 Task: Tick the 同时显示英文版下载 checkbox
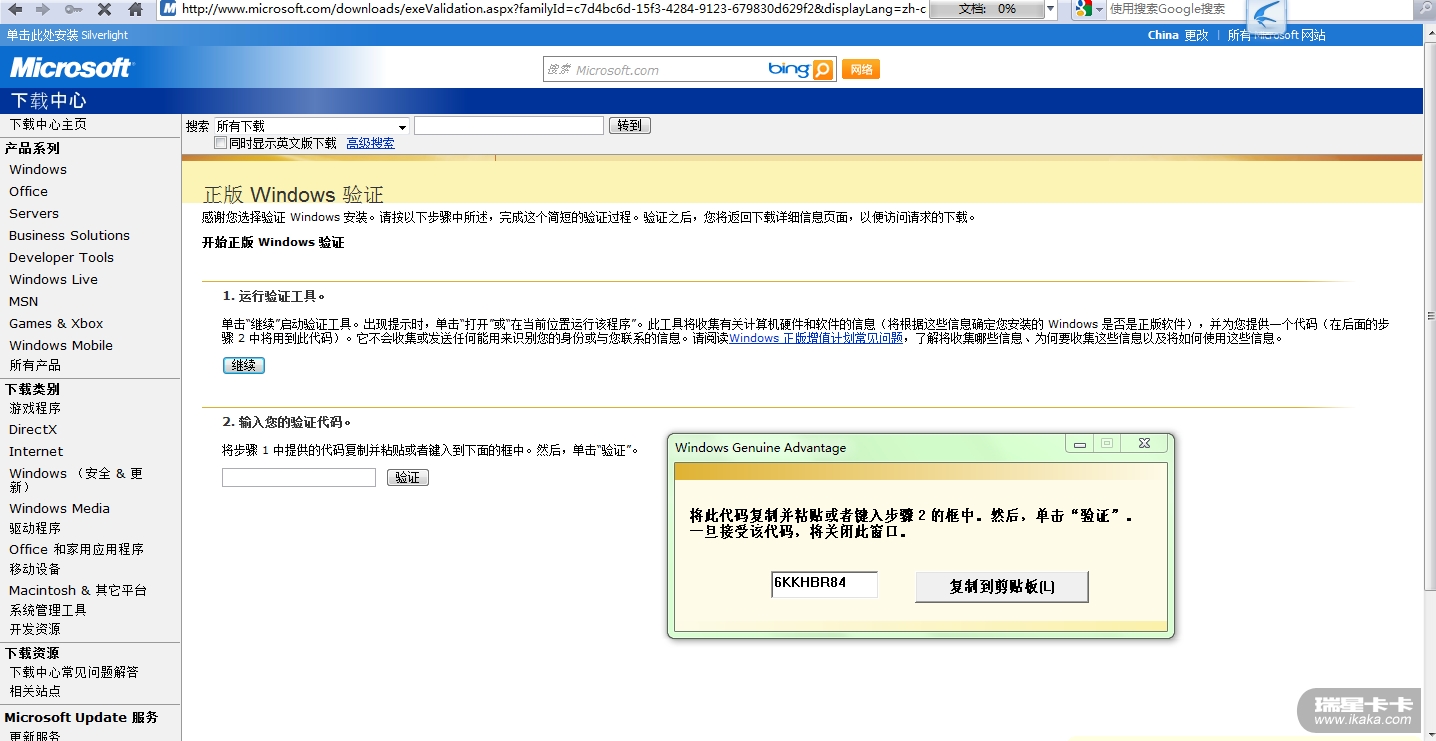221,143
